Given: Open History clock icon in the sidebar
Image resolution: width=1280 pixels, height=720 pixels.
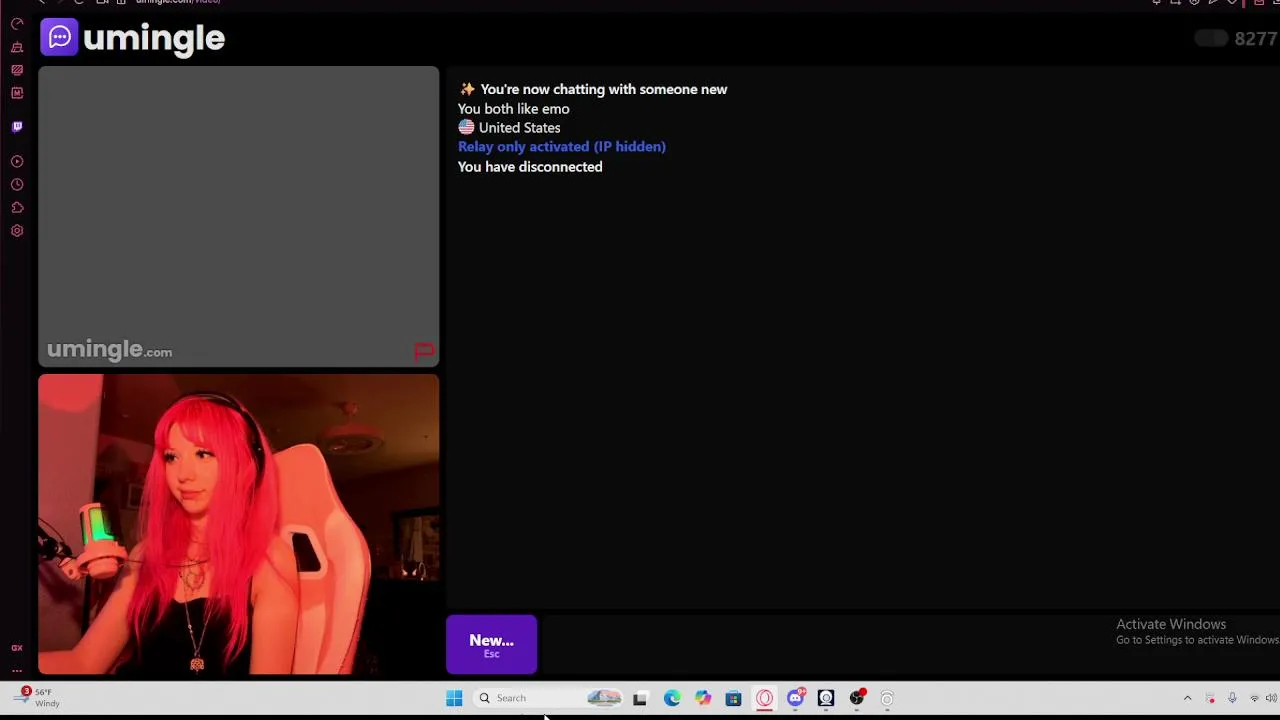Looking at the screenshot, I should coord(17,185).
